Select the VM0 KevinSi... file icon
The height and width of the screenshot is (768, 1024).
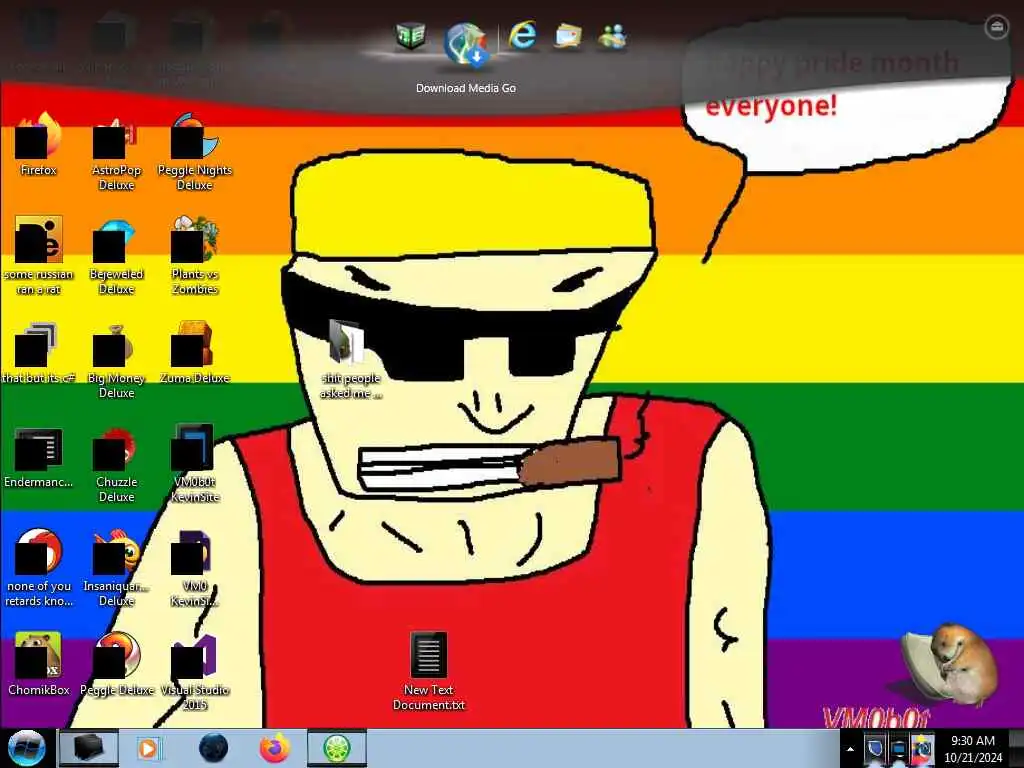click(195, 568)
